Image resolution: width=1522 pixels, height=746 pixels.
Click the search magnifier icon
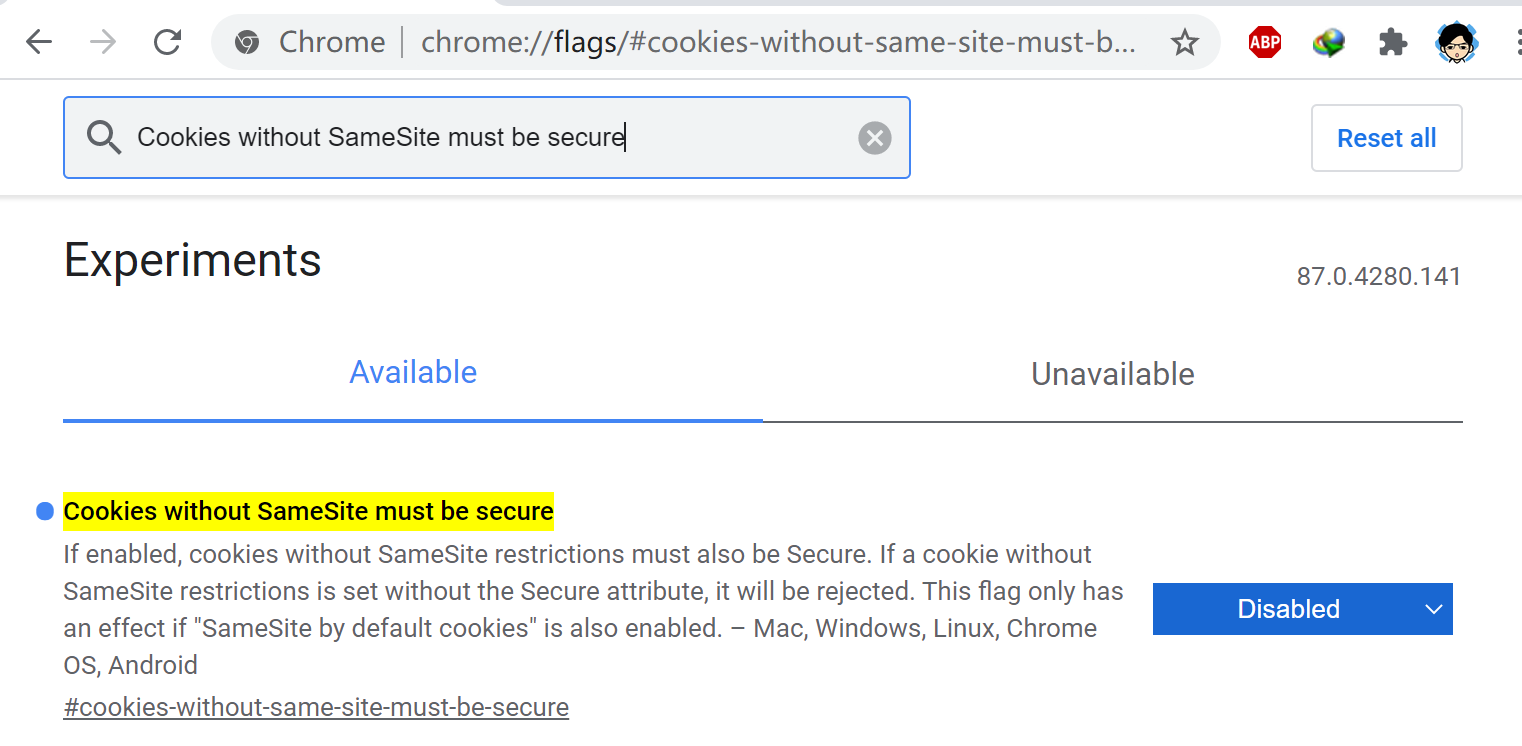[x=104, y=138]
